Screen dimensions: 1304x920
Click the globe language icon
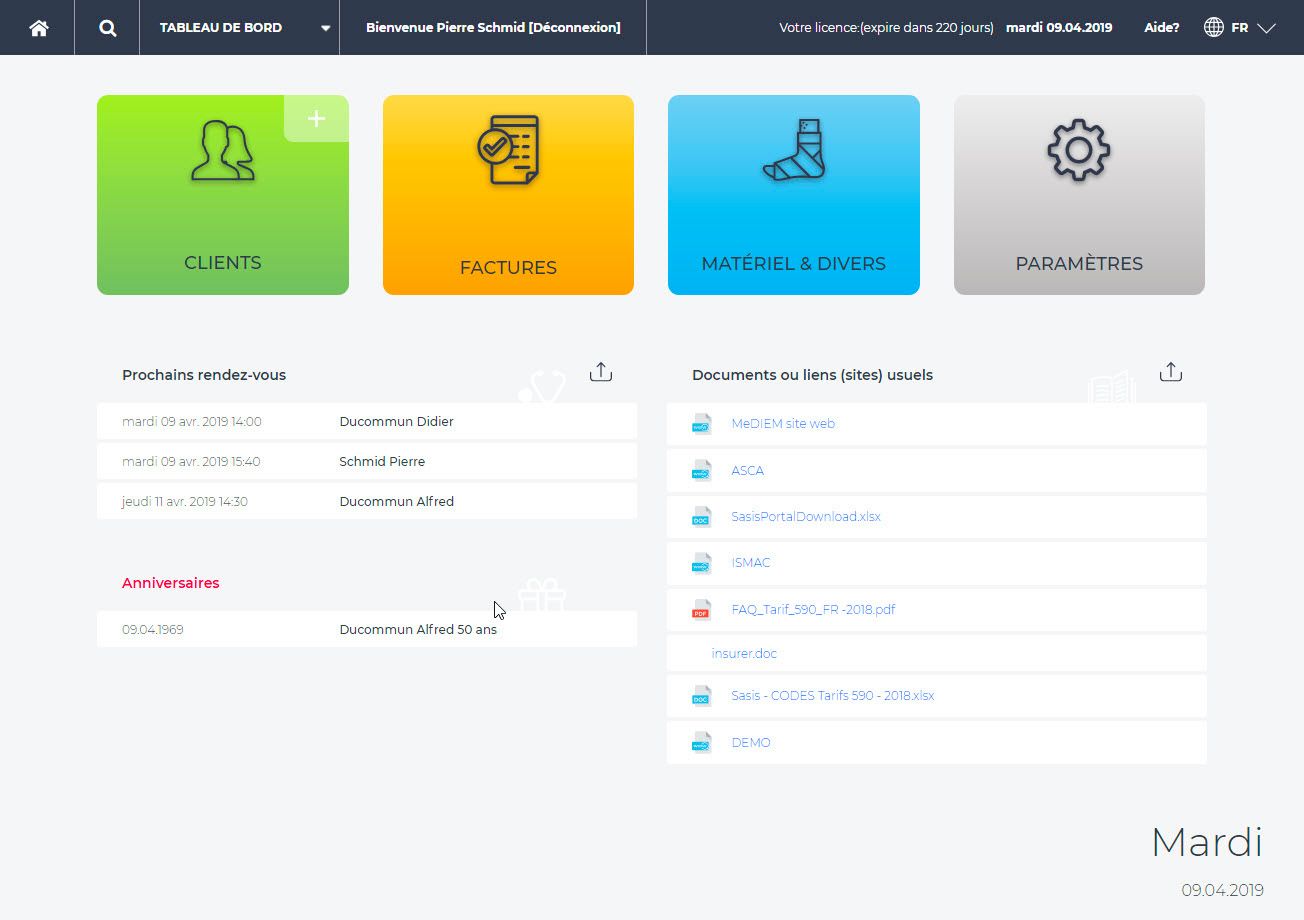point(1213,28)
